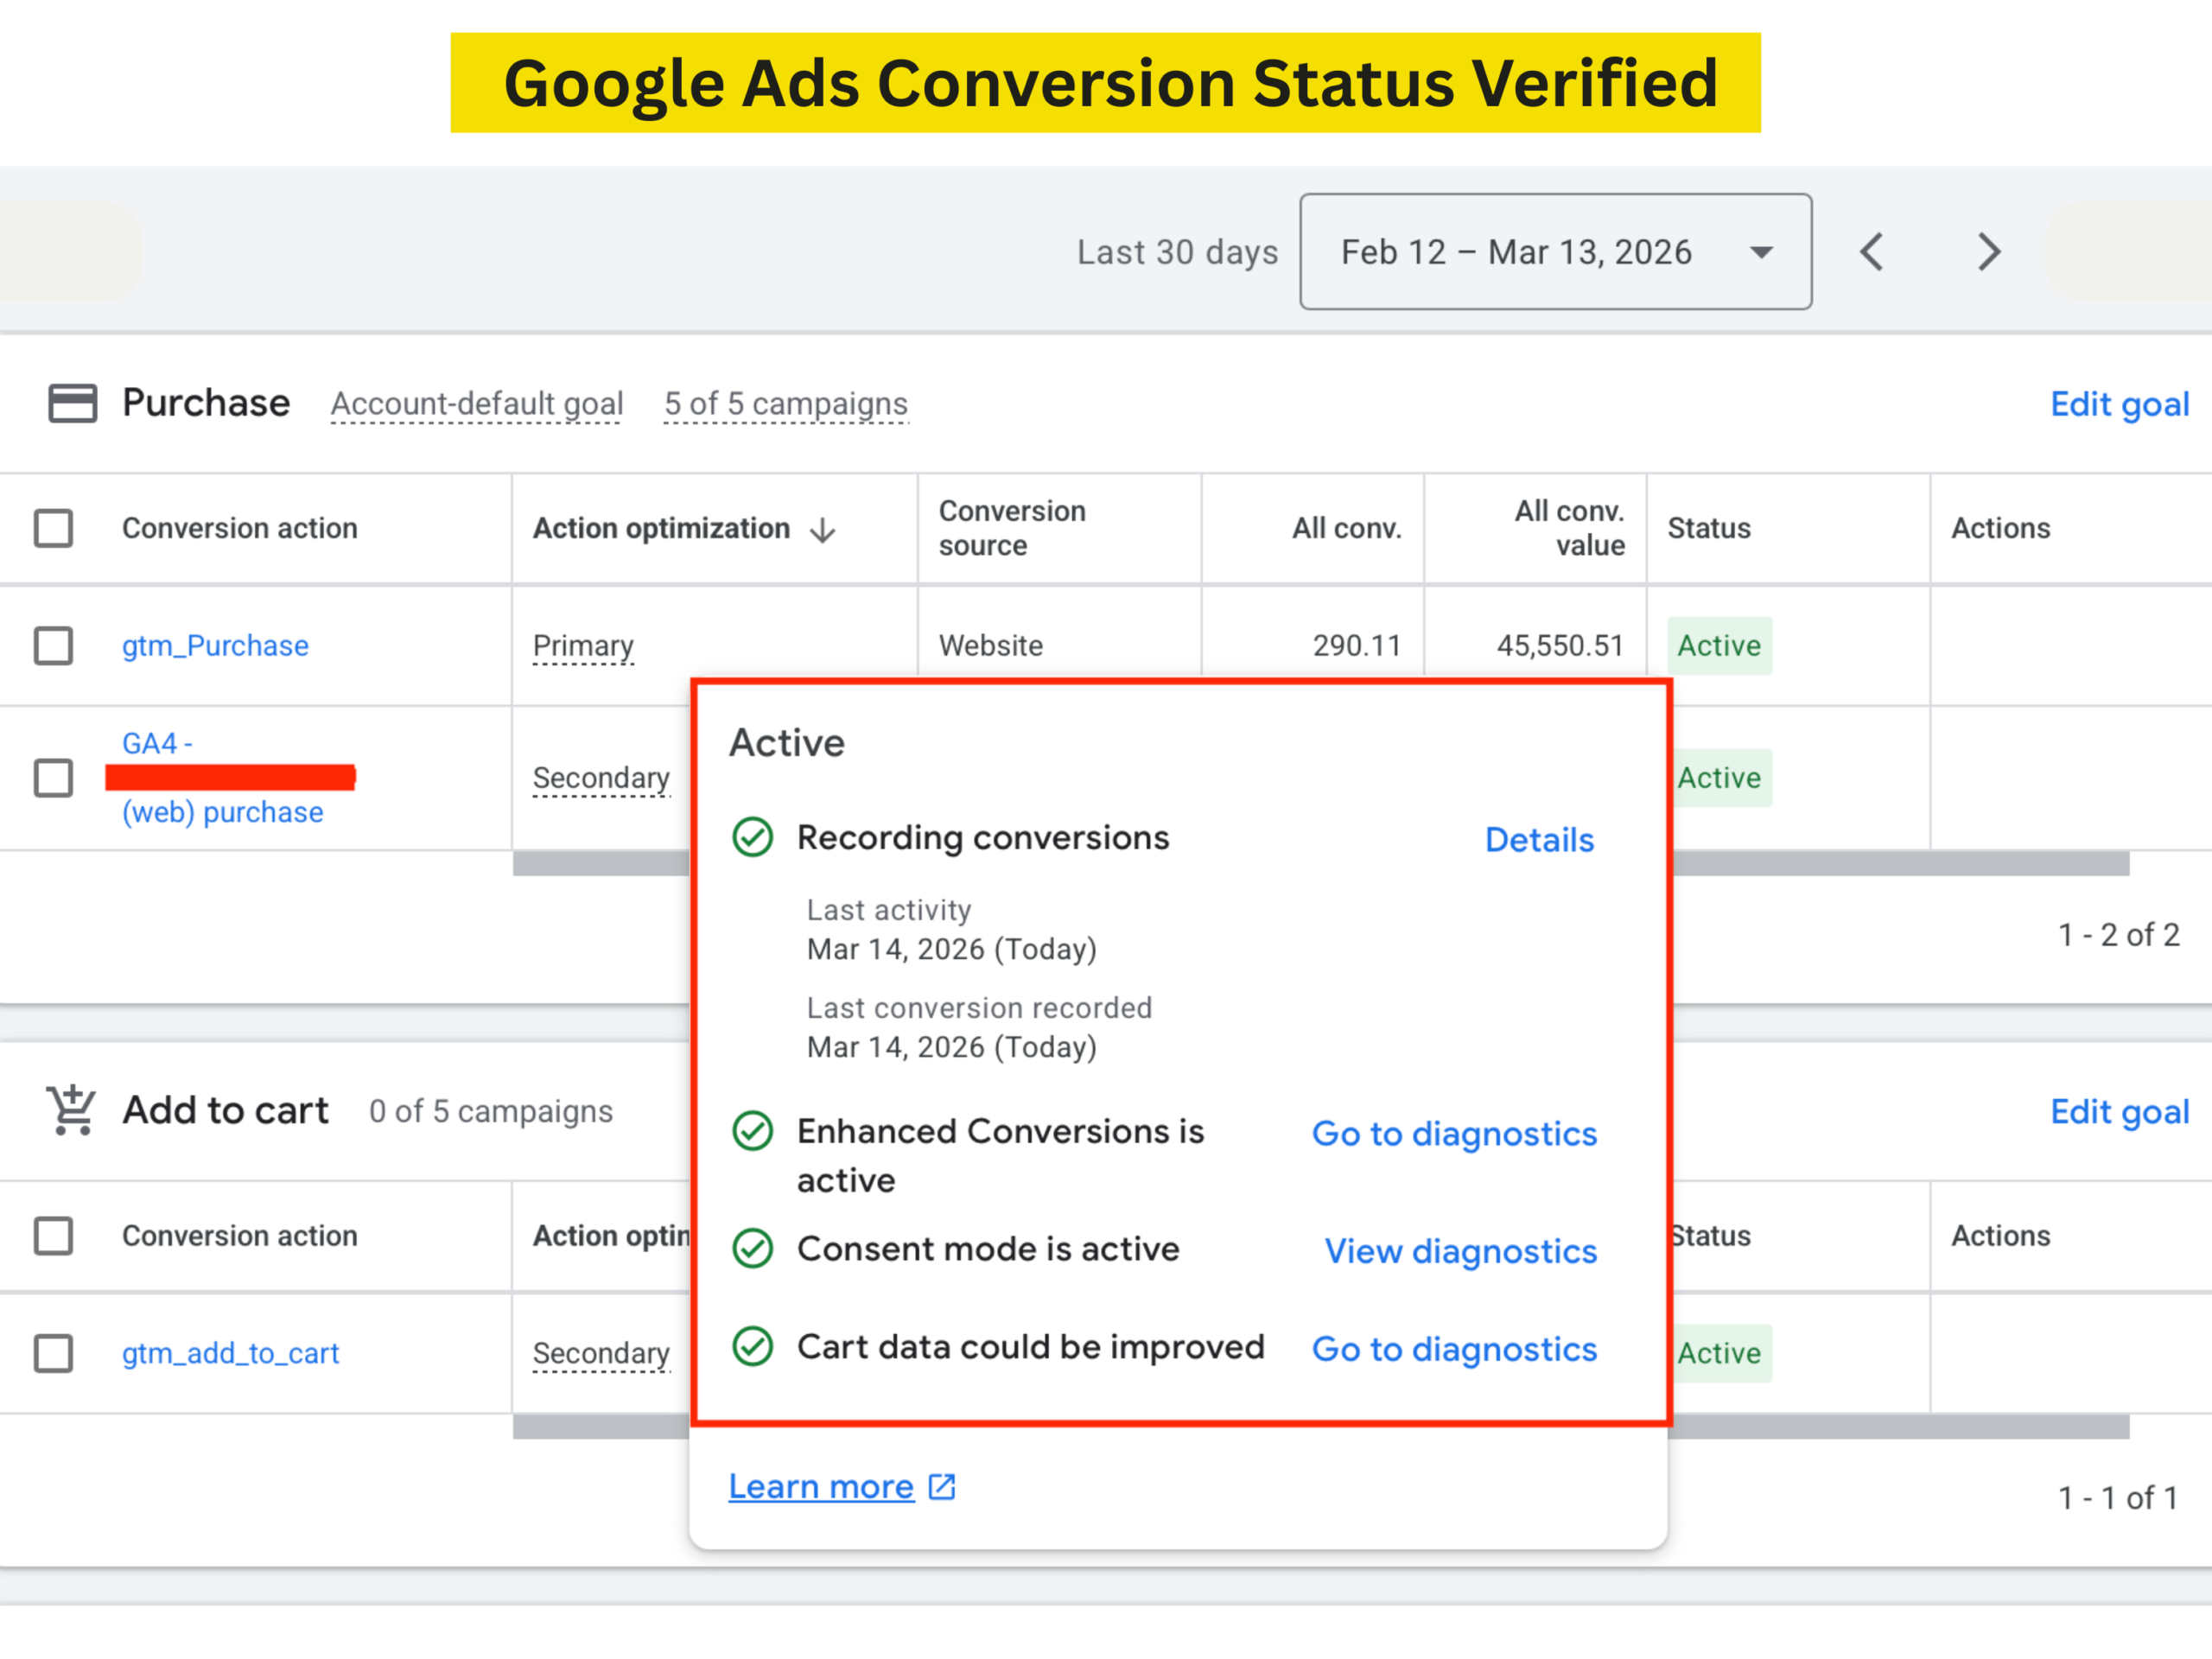Sort by the All conv. value column
The height and width of the screenshot is (1659, 2212).
coord(1568,528)
